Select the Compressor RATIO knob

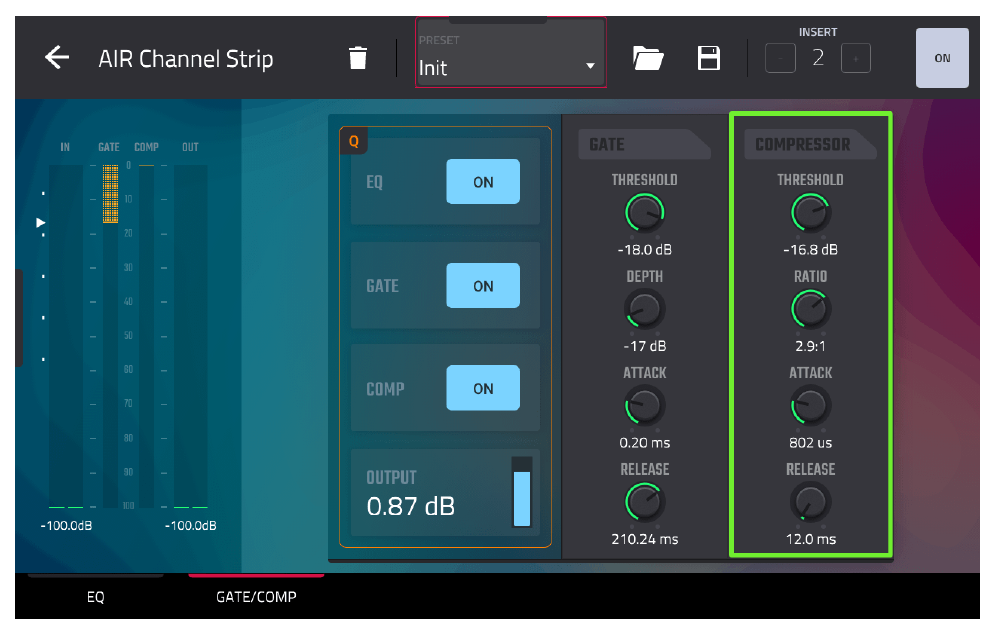click(x=811, y=309)
